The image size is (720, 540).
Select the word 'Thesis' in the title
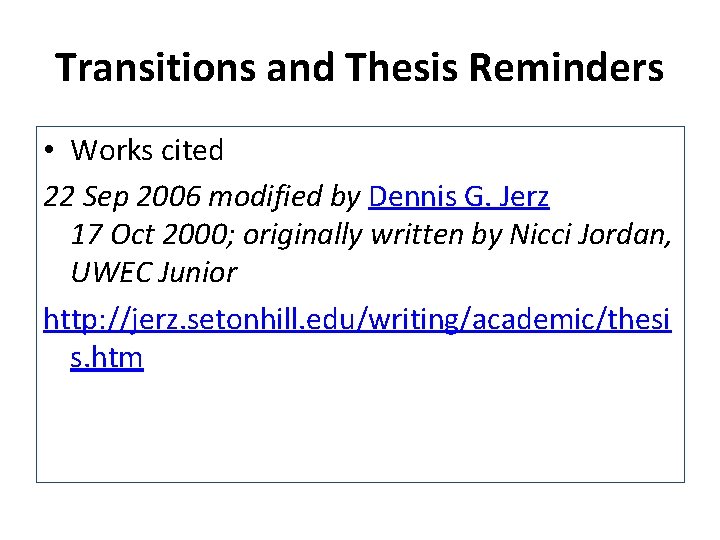(406, 68)
